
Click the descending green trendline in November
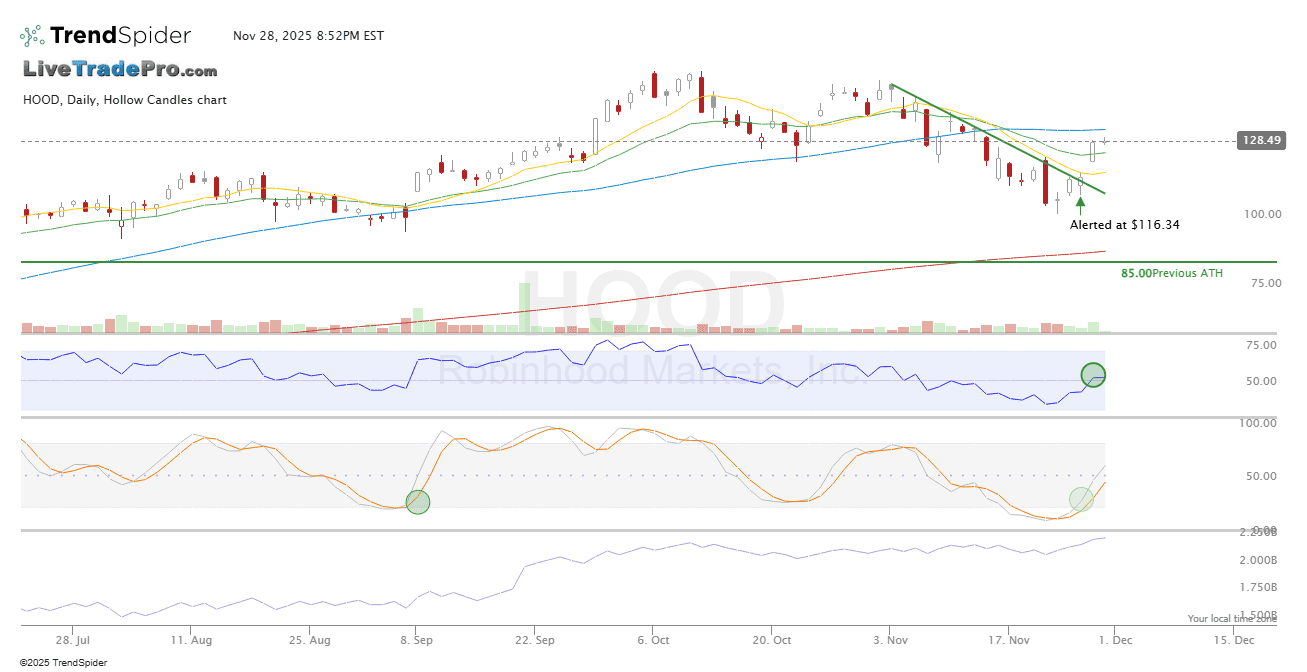(1000, 138)
